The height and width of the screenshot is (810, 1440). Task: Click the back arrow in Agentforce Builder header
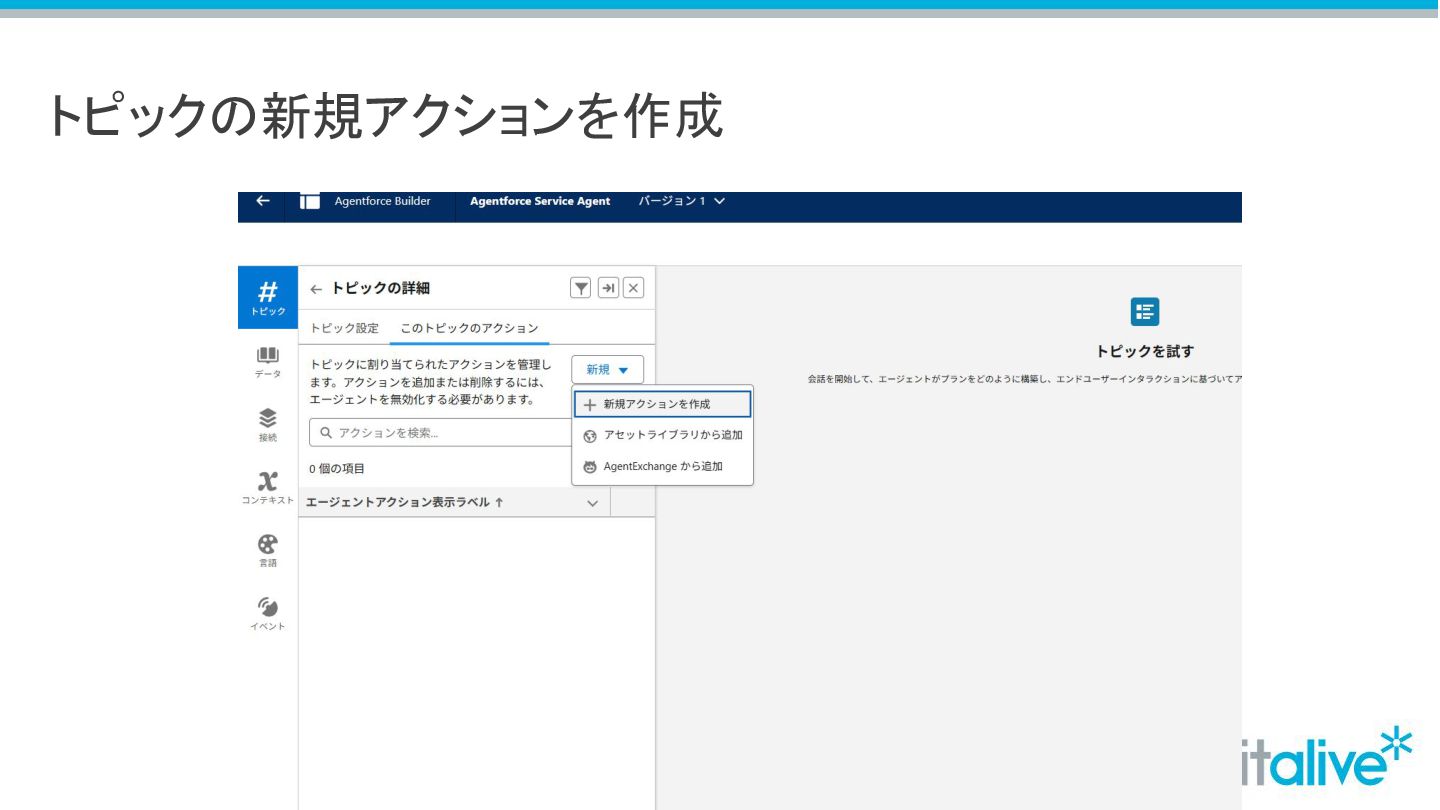[x=262, y=201]
